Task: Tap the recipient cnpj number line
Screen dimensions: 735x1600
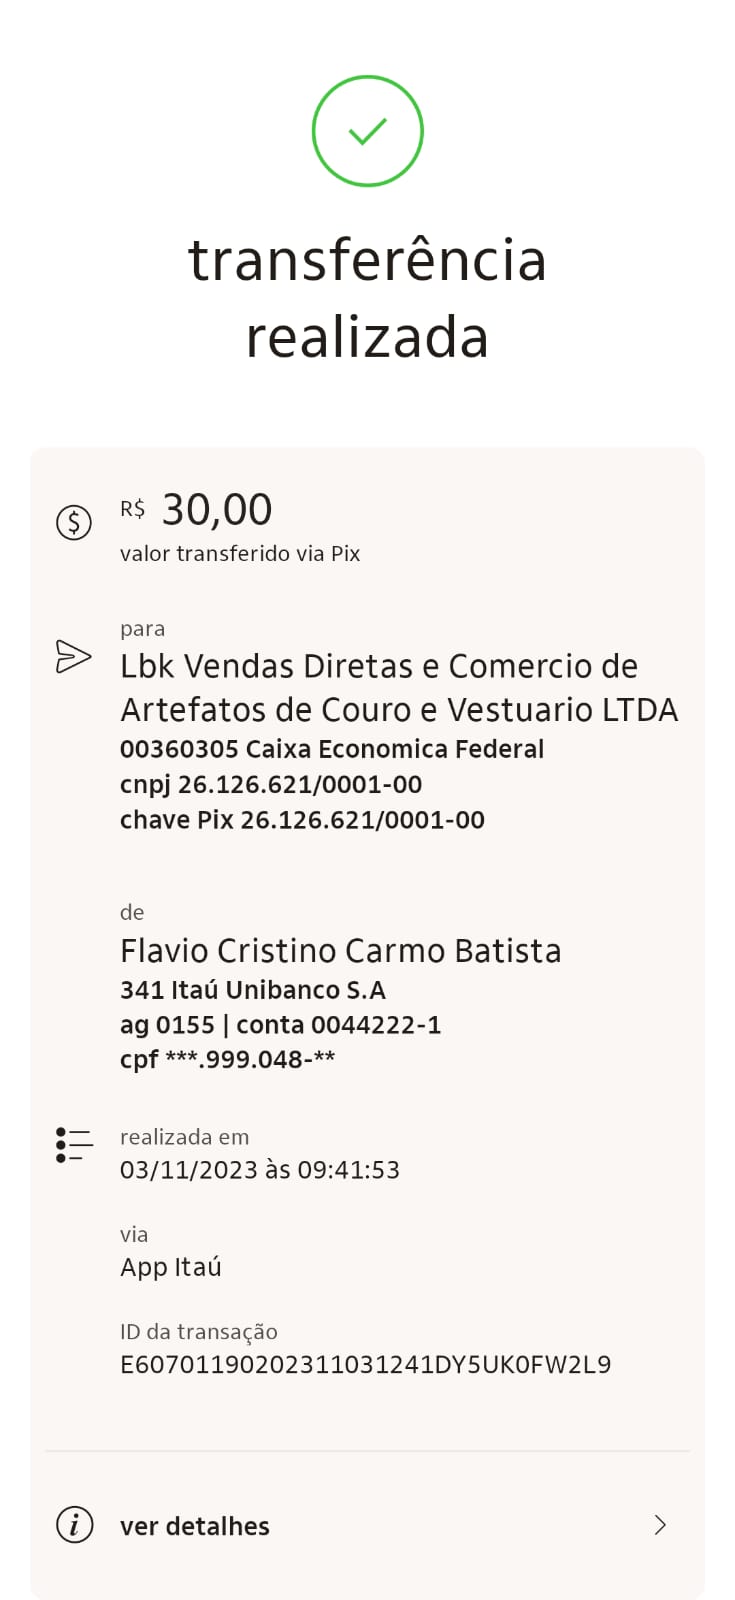Action: [271, 785]
